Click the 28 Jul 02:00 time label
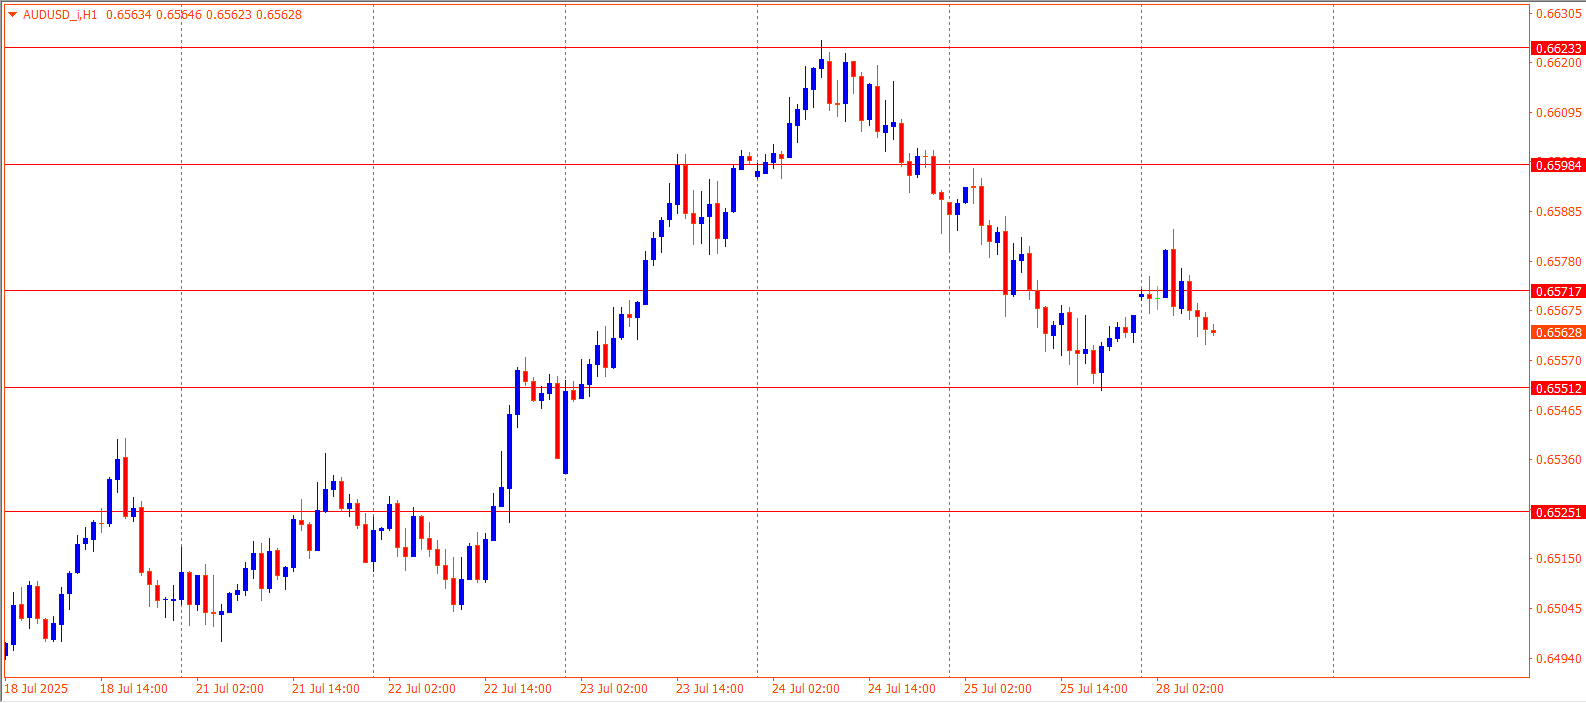This screenshot has width=1586, height=703. coord(1190,689)
